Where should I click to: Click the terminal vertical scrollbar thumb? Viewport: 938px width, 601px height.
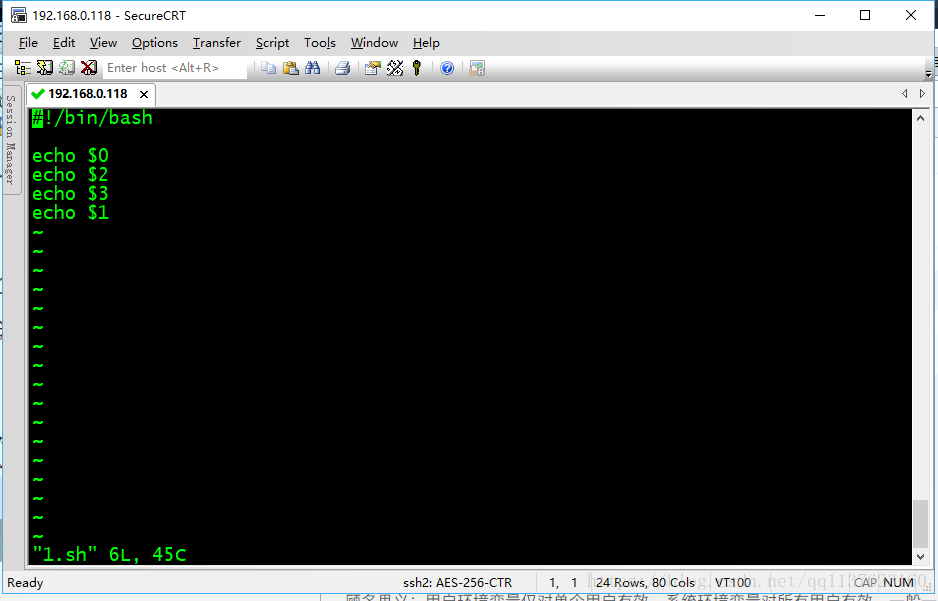point(921,523)
